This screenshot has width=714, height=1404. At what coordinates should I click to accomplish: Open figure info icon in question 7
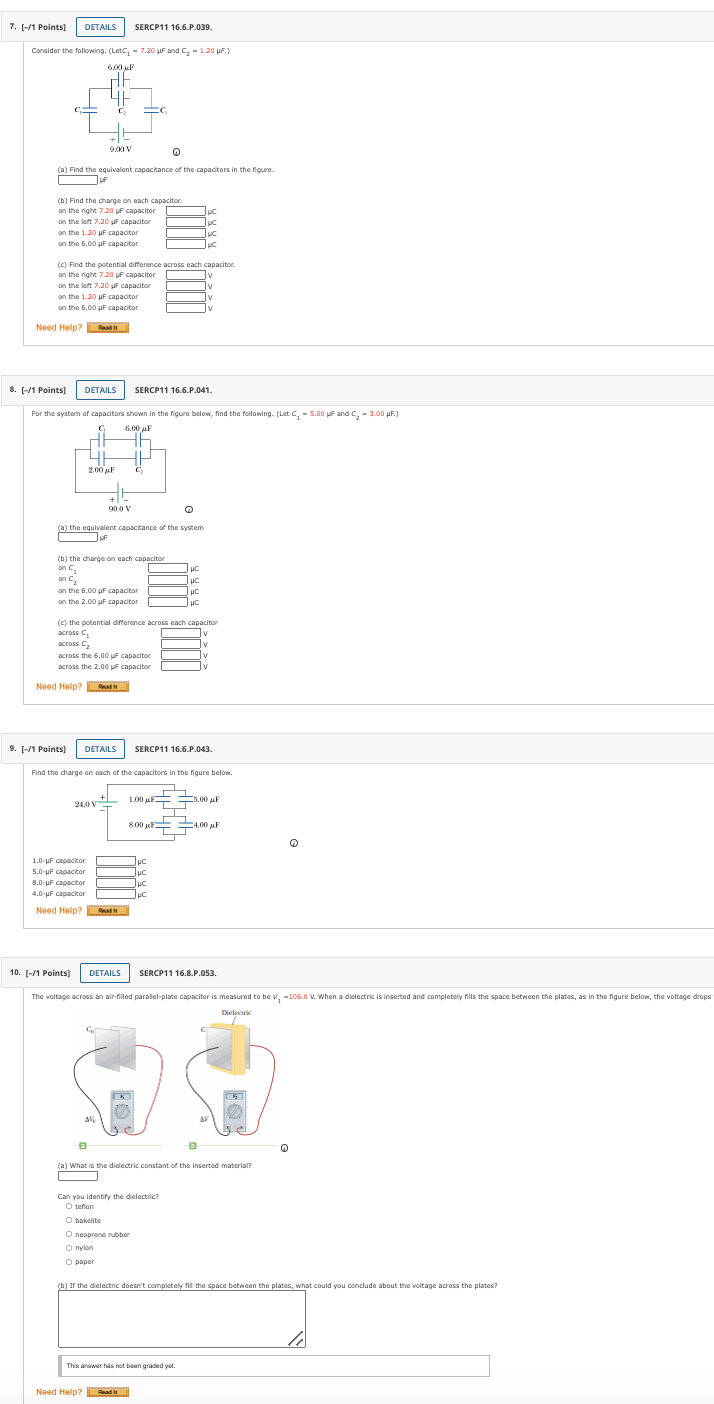(177, 152)
